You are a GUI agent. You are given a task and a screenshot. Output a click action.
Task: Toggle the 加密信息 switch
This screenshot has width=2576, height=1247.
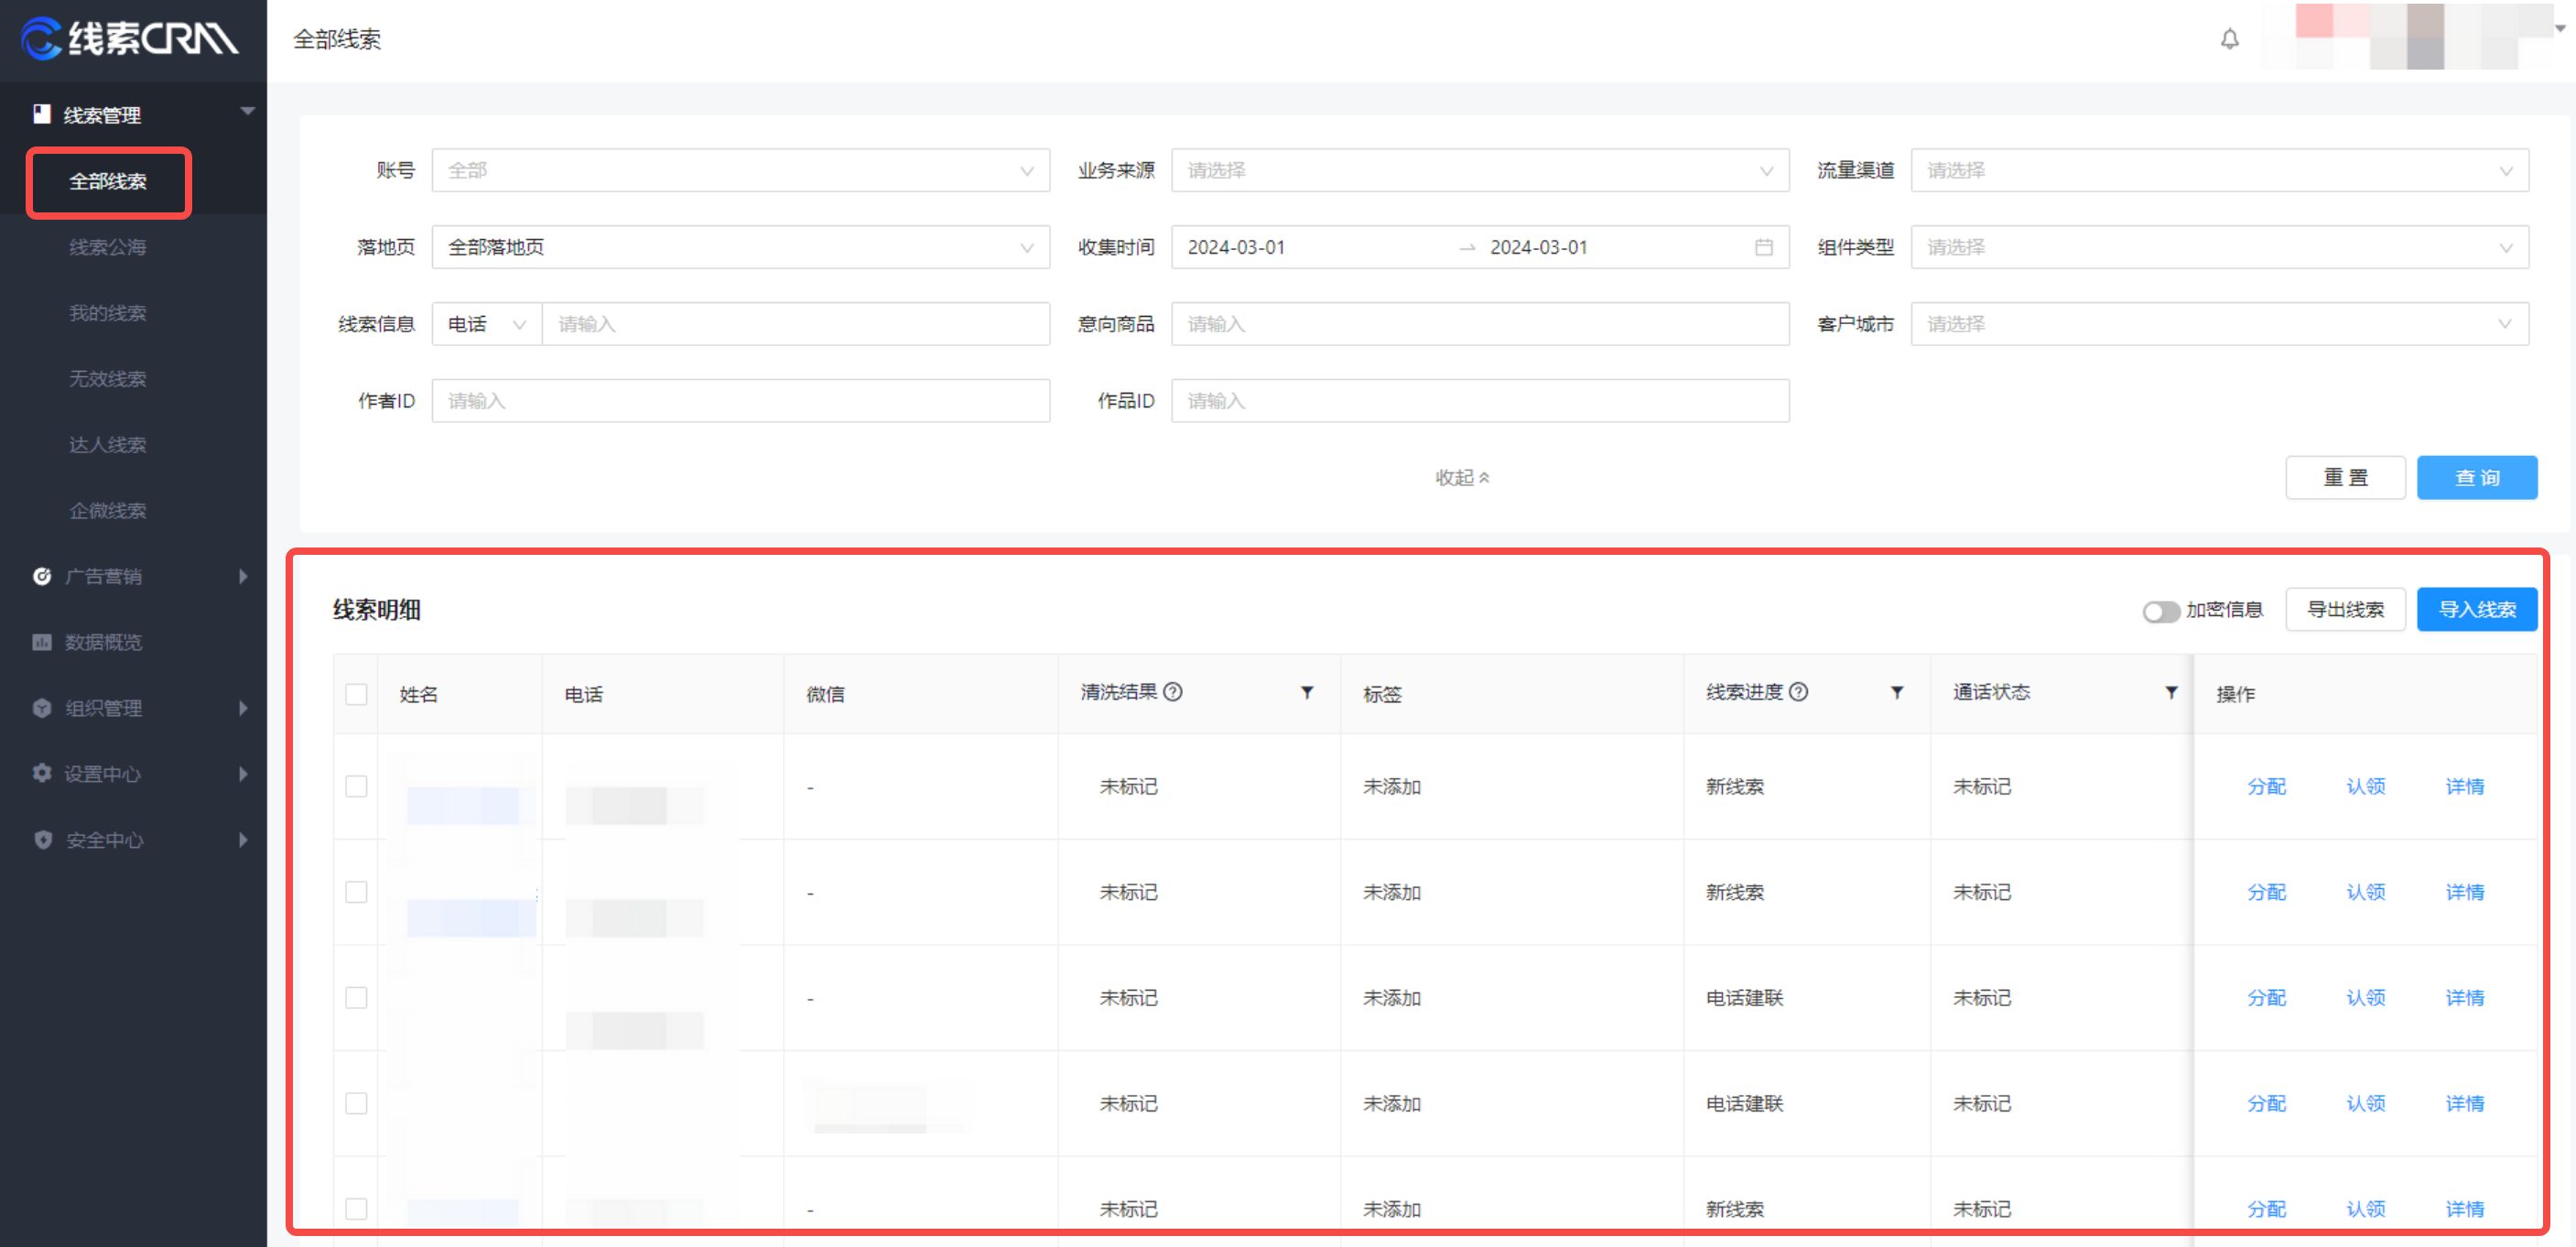tap(2160, 611)
